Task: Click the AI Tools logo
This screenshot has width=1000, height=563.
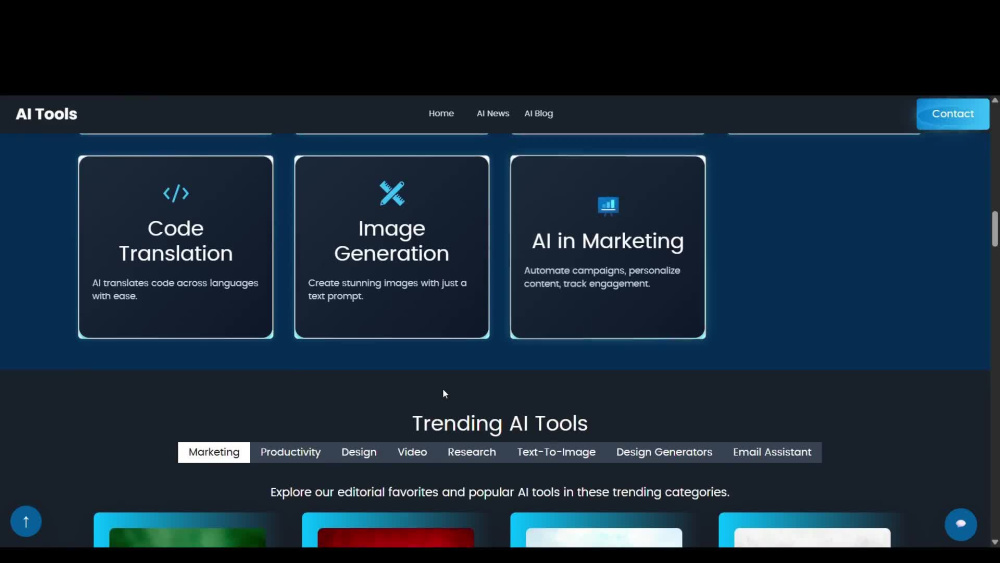Action: point(46,114)
